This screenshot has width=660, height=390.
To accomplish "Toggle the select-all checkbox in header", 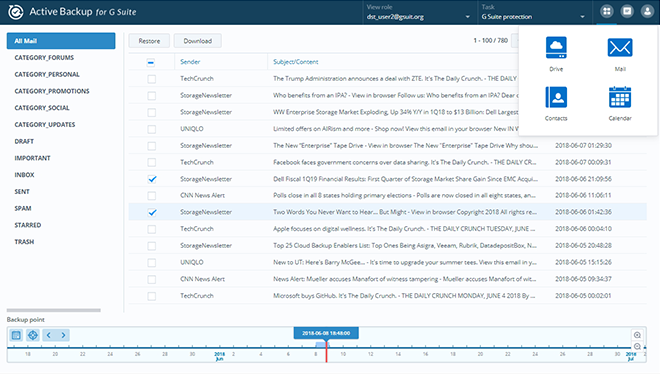I will click(151, 63).
